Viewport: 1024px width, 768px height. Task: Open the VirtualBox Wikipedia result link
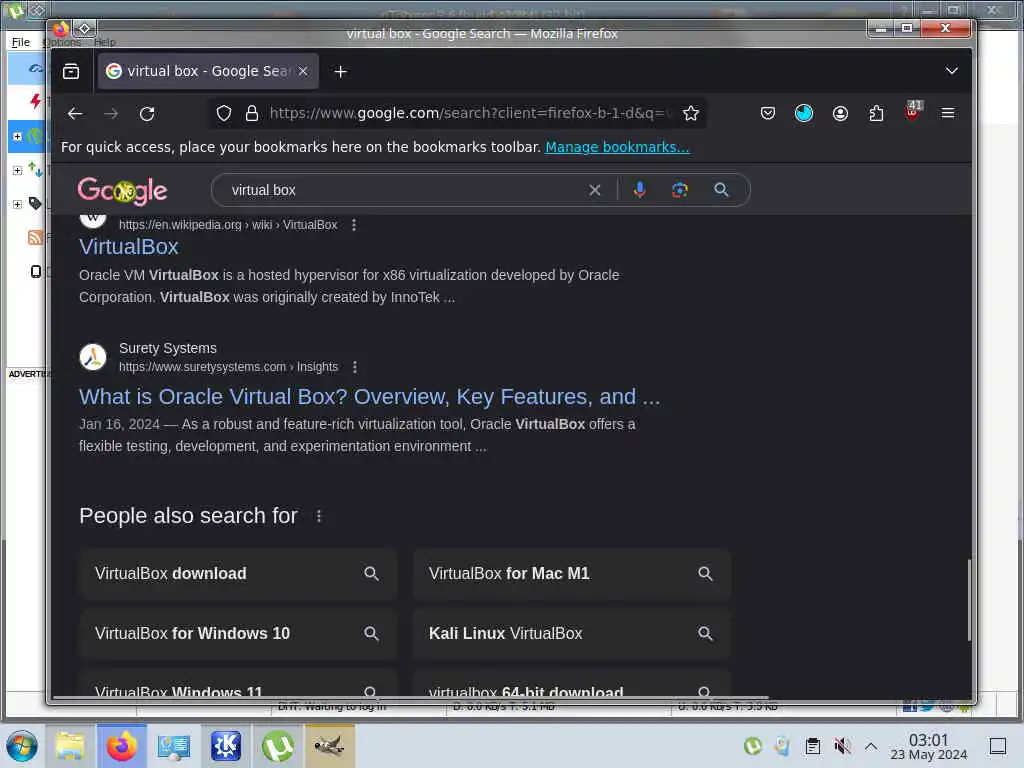[x=129, y=247]
